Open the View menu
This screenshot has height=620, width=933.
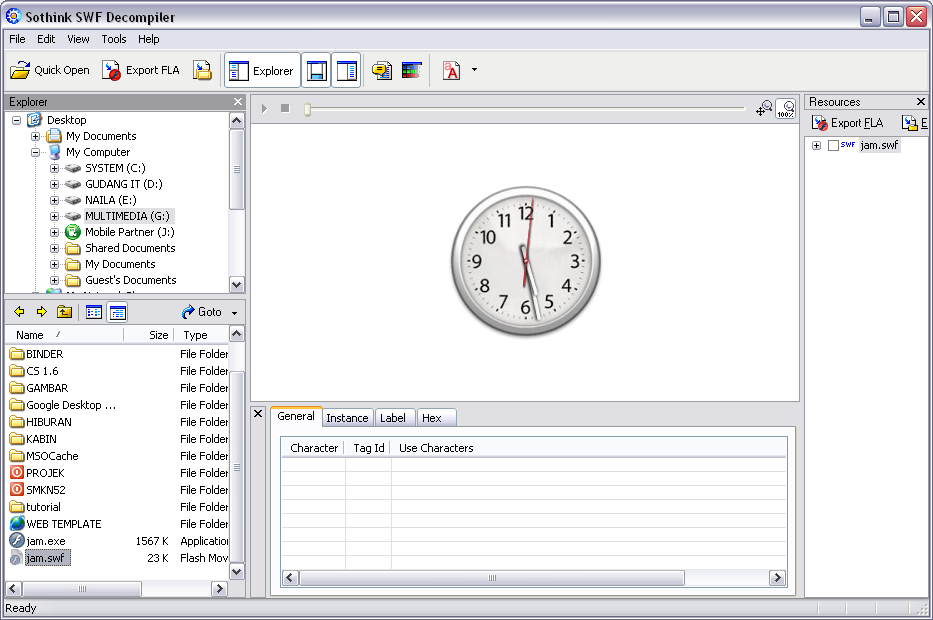tap(78, 39)
